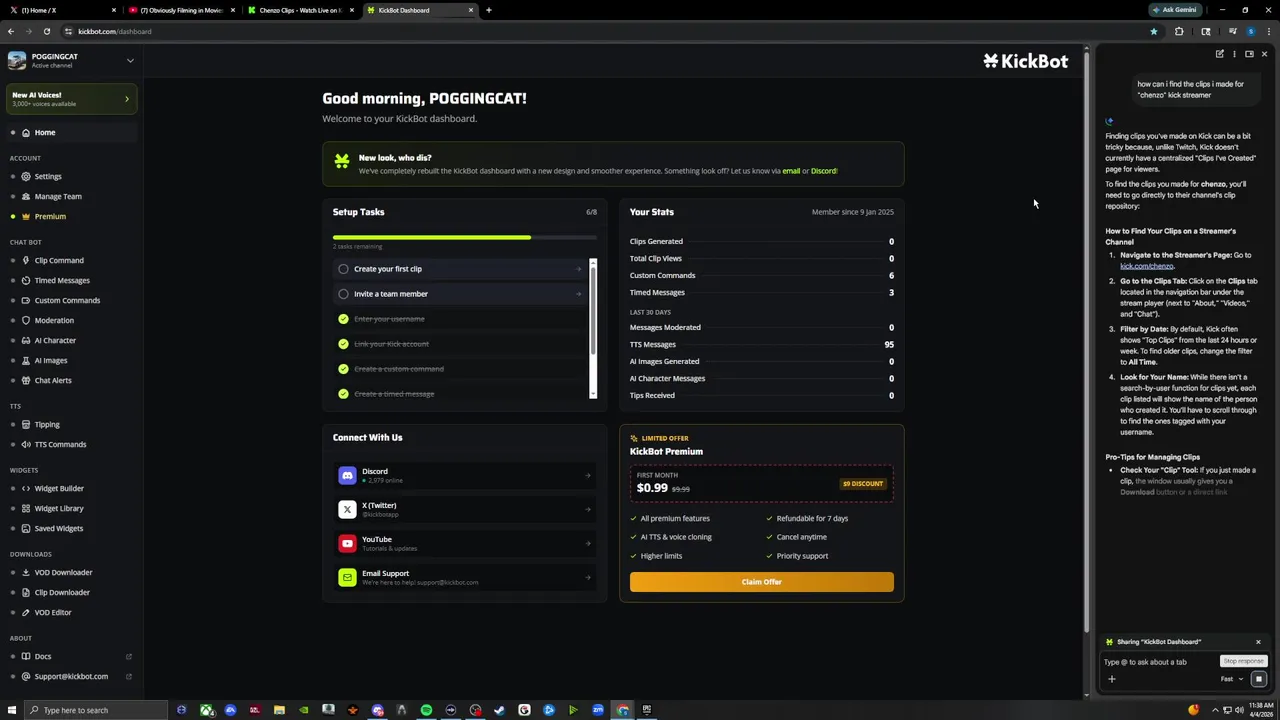1280x720 pixels.
Task: Click the Widget Library icon
Action: (26, 508)
